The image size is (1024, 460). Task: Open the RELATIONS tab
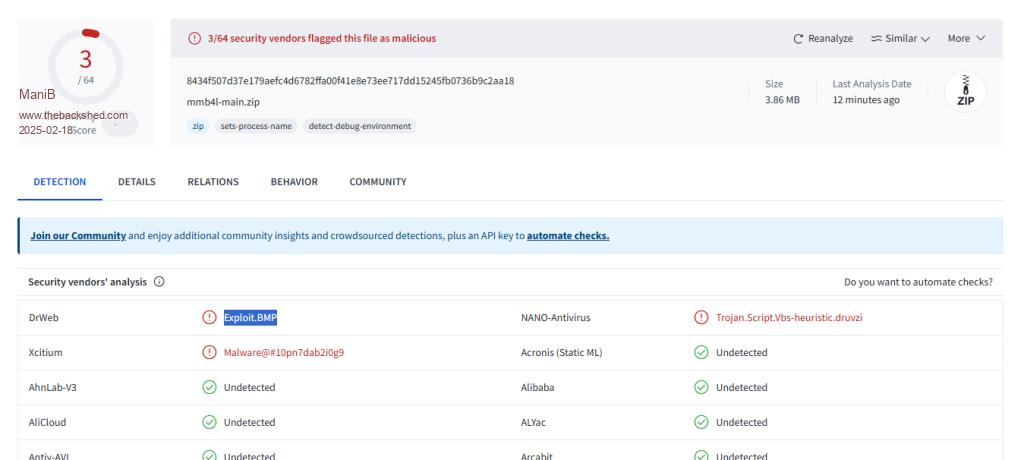[x=212, y=182]
